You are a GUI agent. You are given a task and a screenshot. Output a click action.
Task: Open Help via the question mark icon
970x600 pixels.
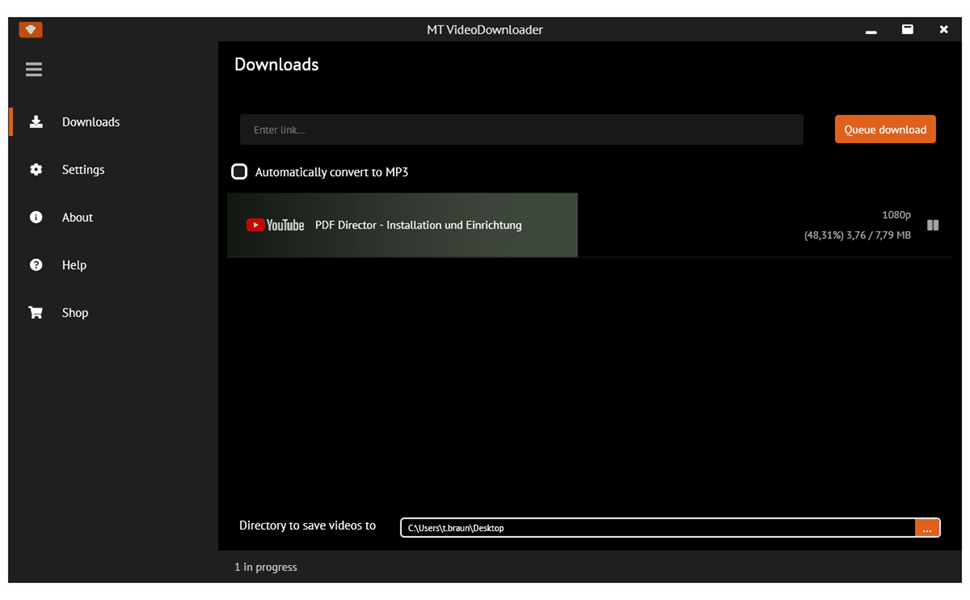click(36, 264)
